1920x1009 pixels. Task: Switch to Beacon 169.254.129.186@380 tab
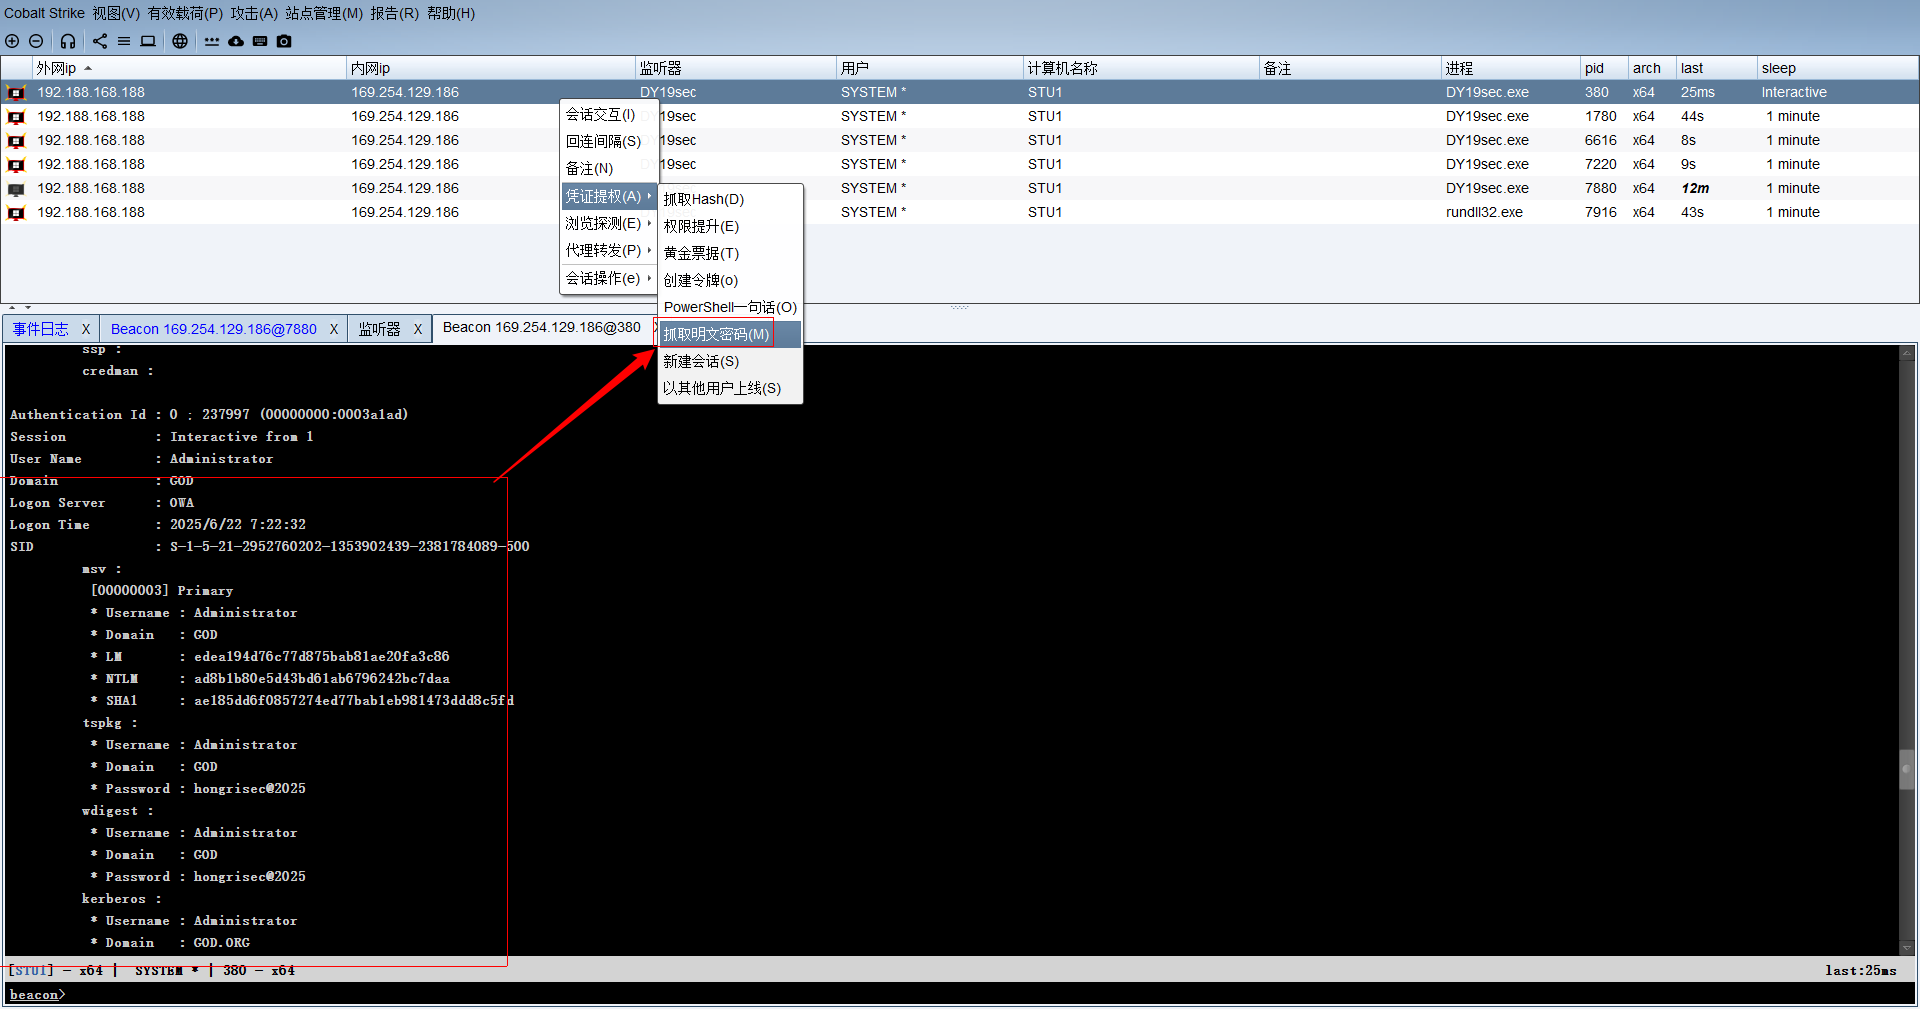click(x=542, y=327)
